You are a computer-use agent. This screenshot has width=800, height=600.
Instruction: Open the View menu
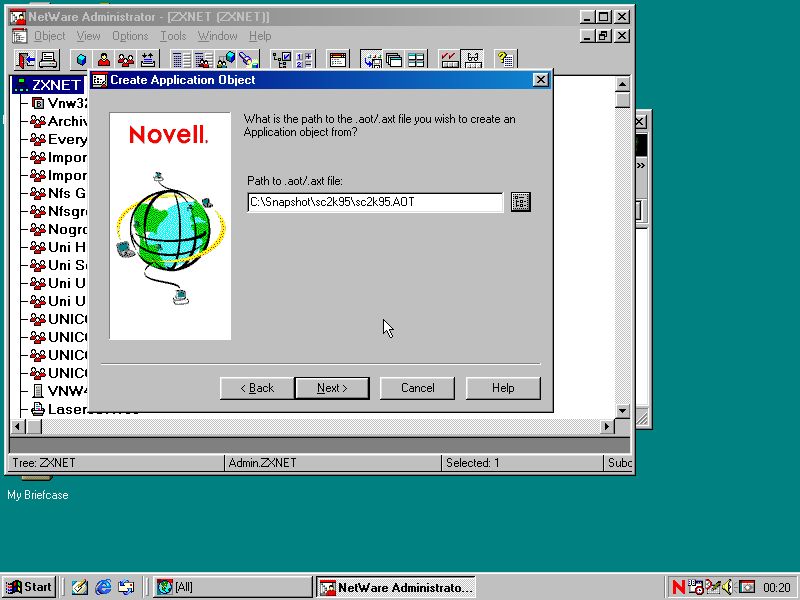point(88,36)
